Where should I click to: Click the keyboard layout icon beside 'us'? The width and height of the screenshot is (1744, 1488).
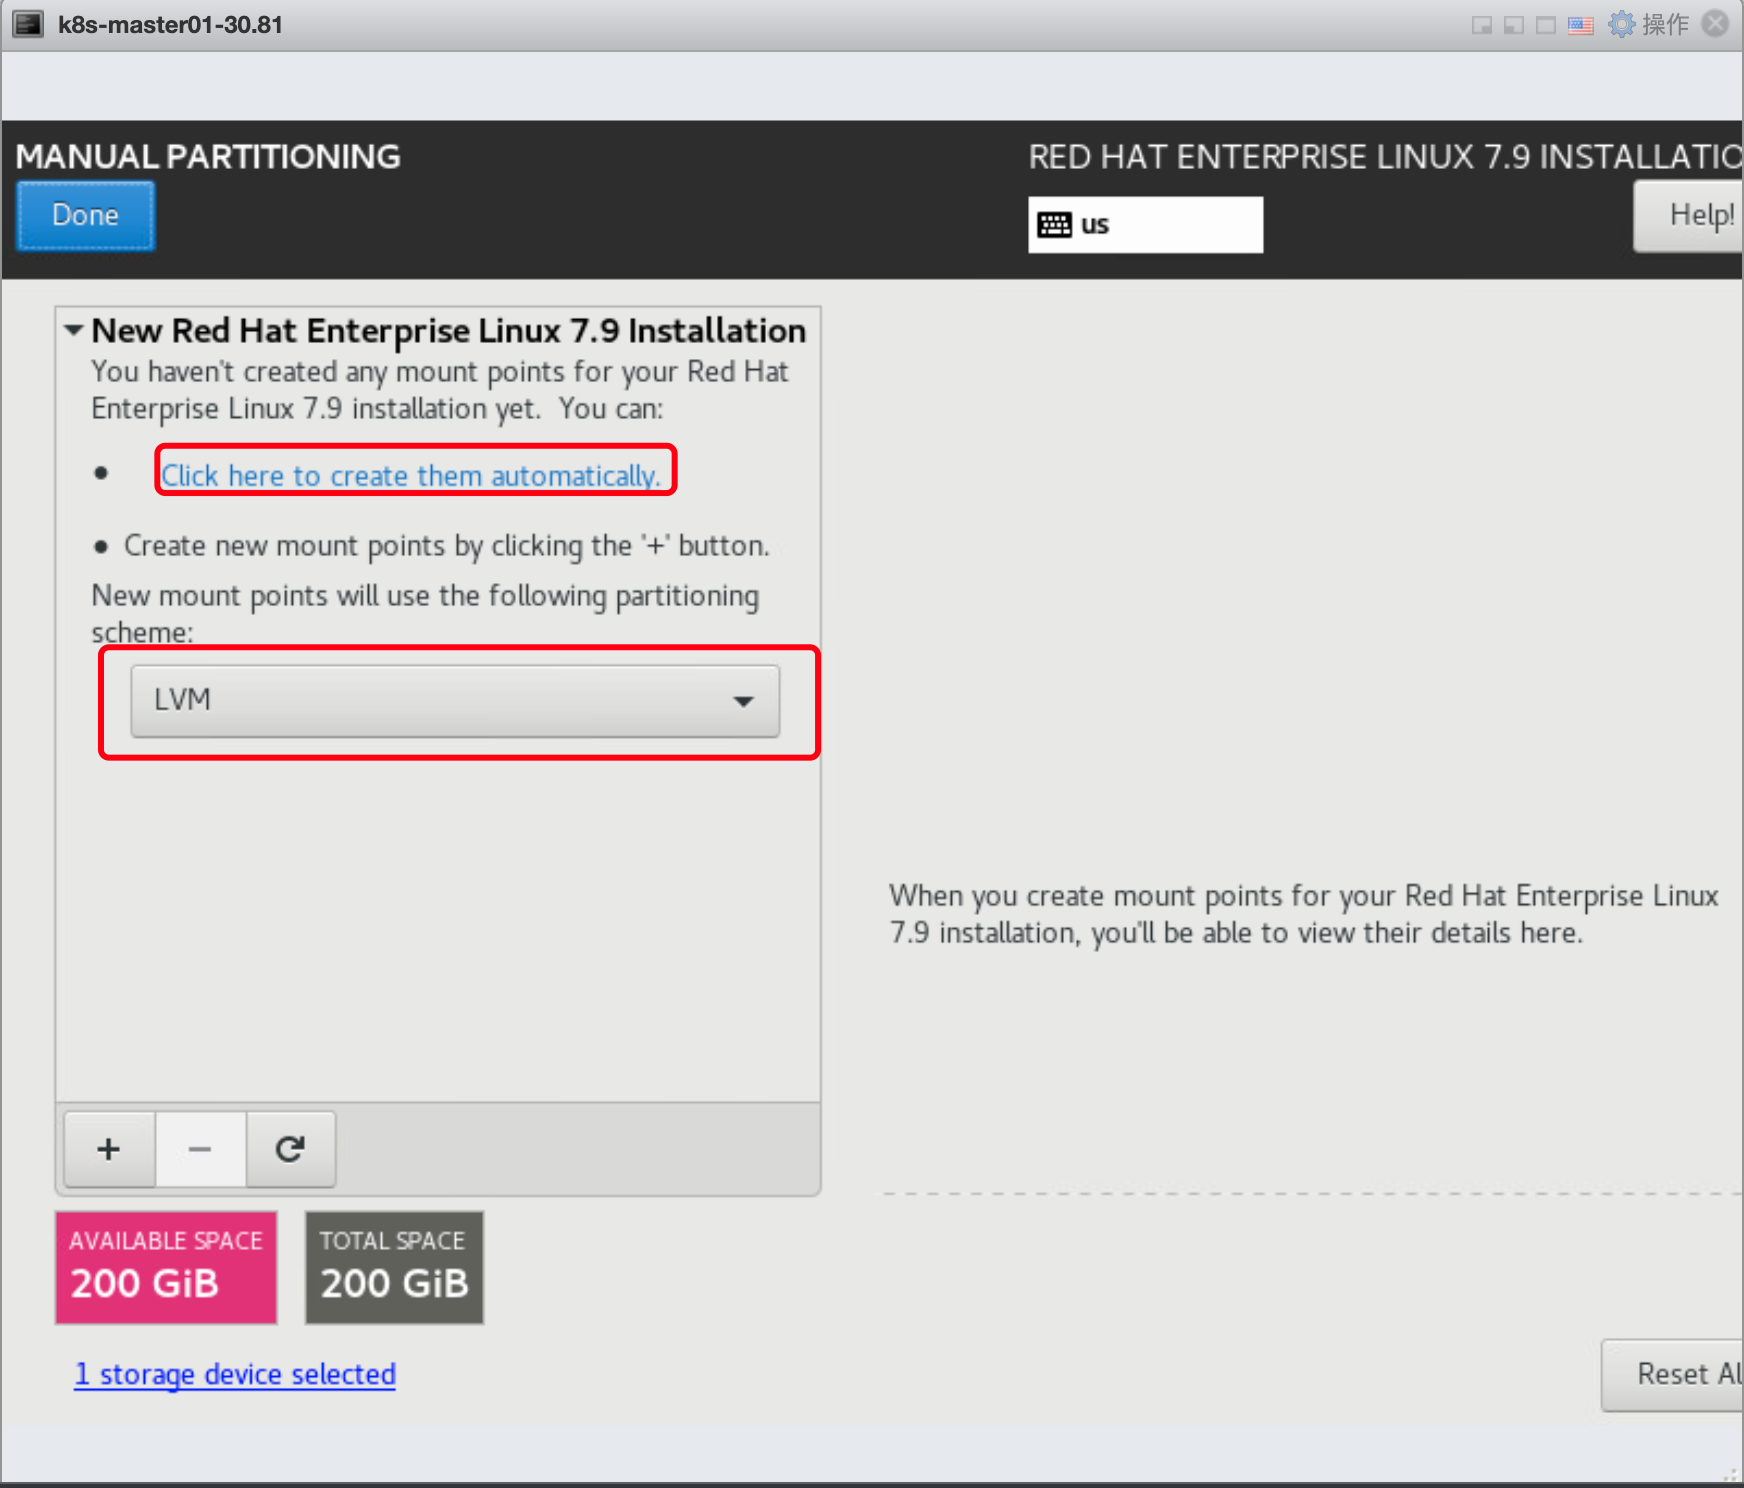click(1054, 225)
